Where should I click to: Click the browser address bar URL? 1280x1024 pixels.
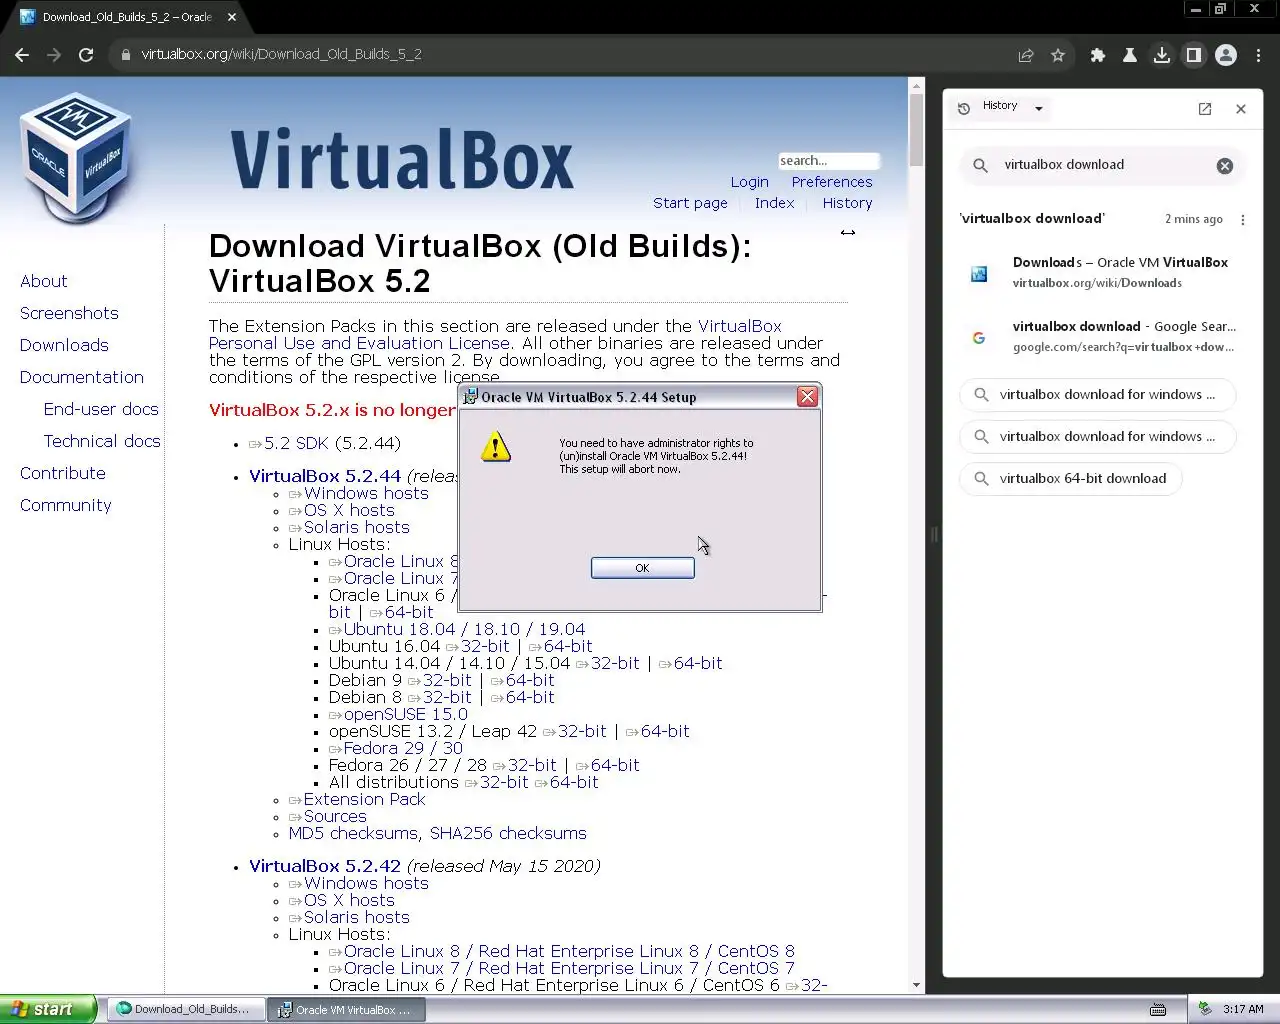click(281, 55)
